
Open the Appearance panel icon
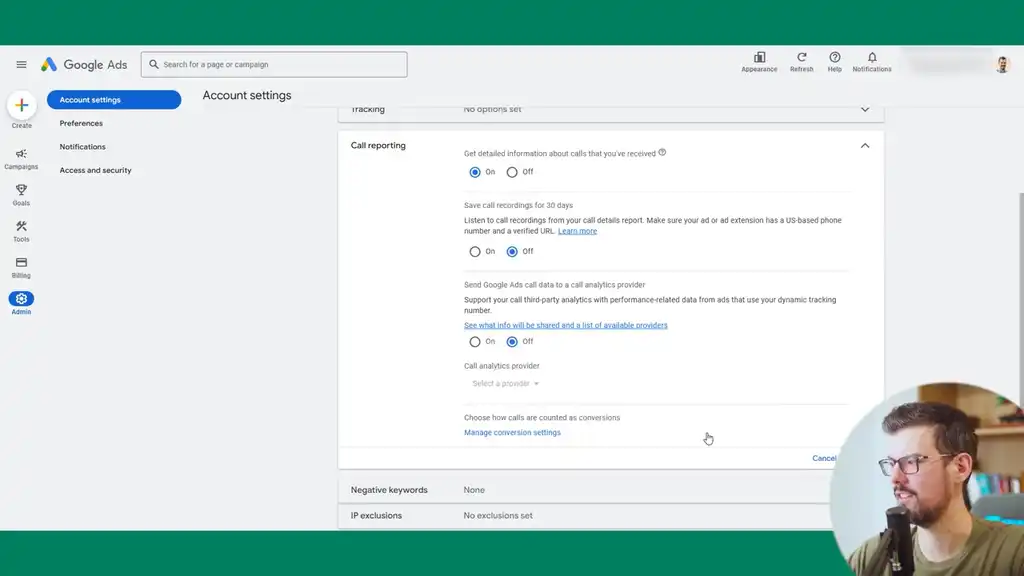759,58
